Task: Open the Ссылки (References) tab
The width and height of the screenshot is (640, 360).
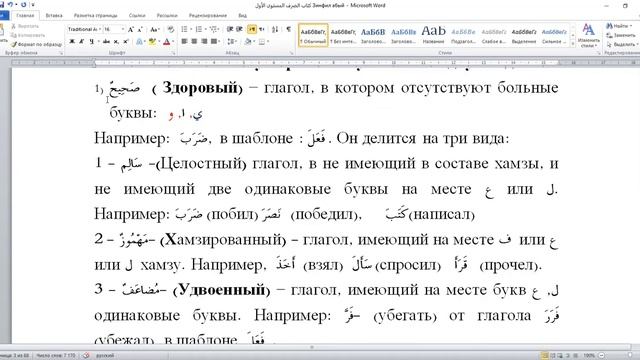Action: [x=137, y=16]
